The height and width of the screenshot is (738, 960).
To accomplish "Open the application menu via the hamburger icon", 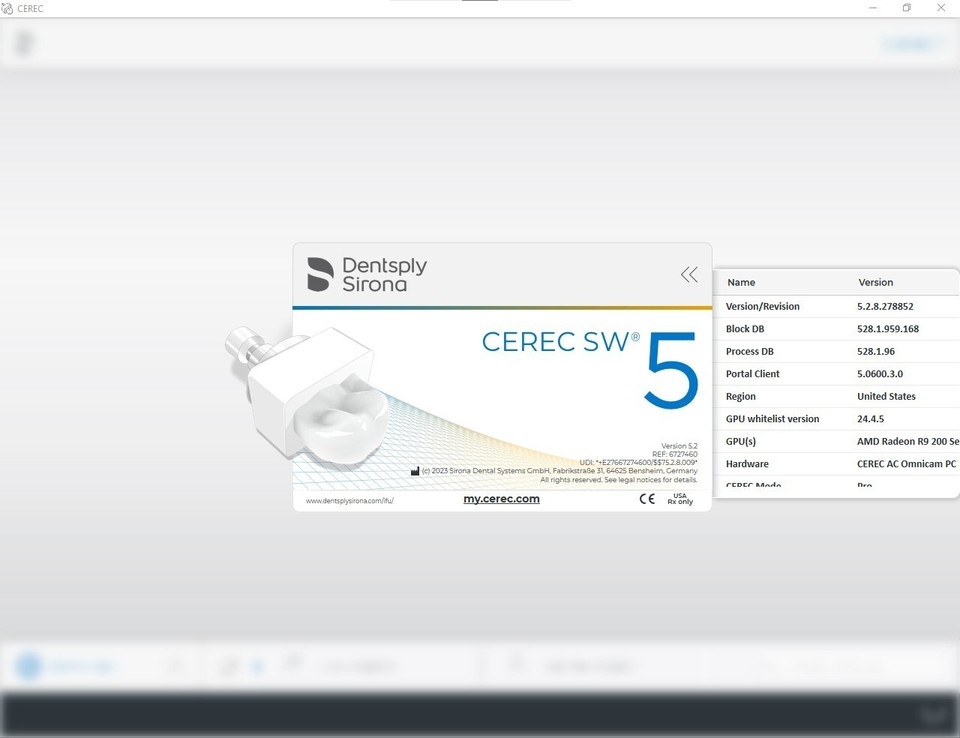I will coord(22,43).
